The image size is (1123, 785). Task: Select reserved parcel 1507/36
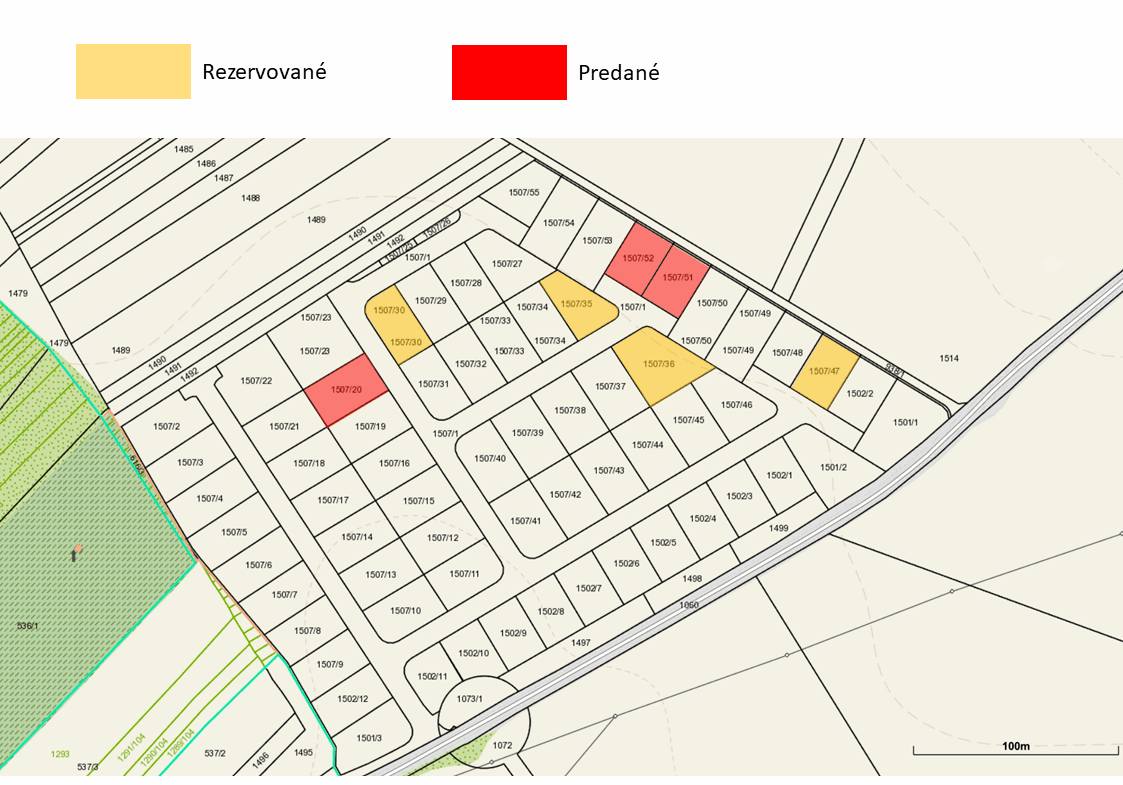coord(659,365)
